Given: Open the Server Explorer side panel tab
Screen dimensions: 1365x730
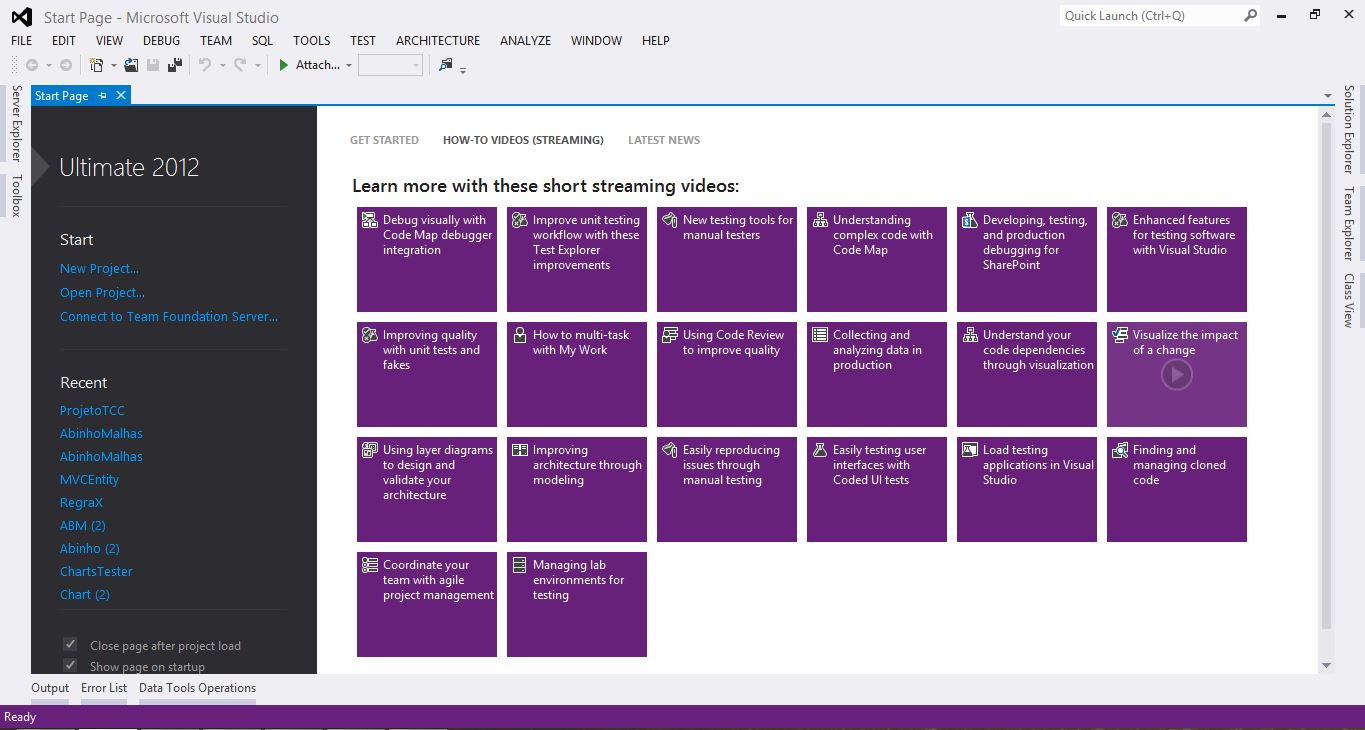Looking at the screenshot, I should pyautogui.click(x=15, y=123).
